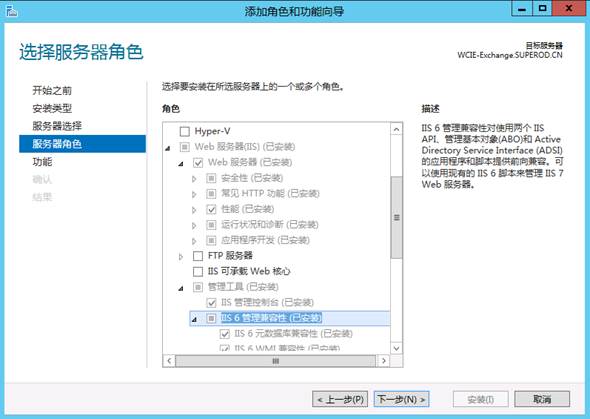The width and height of the screenshot is (590, 419).
Task: Check IIS 可承载 Web 核心 checkbox
Action: point(198,272)
